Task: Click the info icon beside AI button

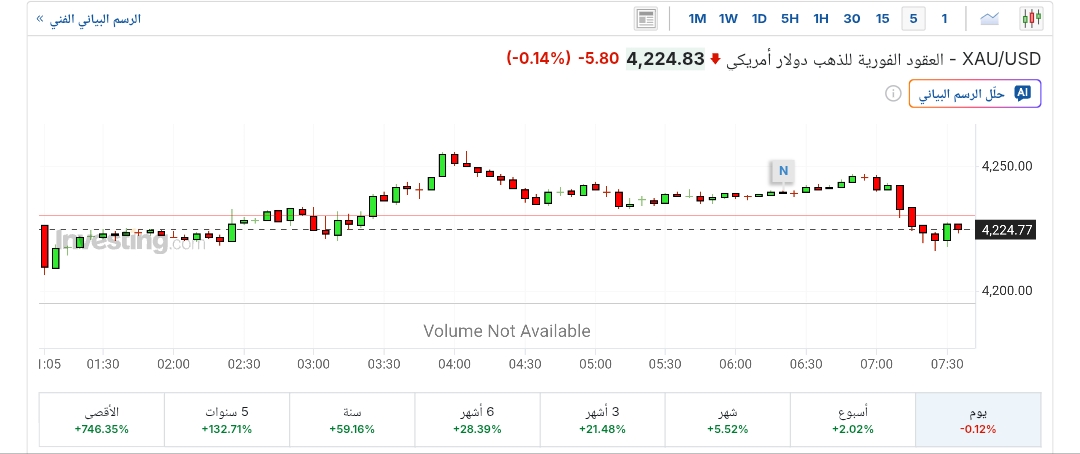Action: pos(892,93)
